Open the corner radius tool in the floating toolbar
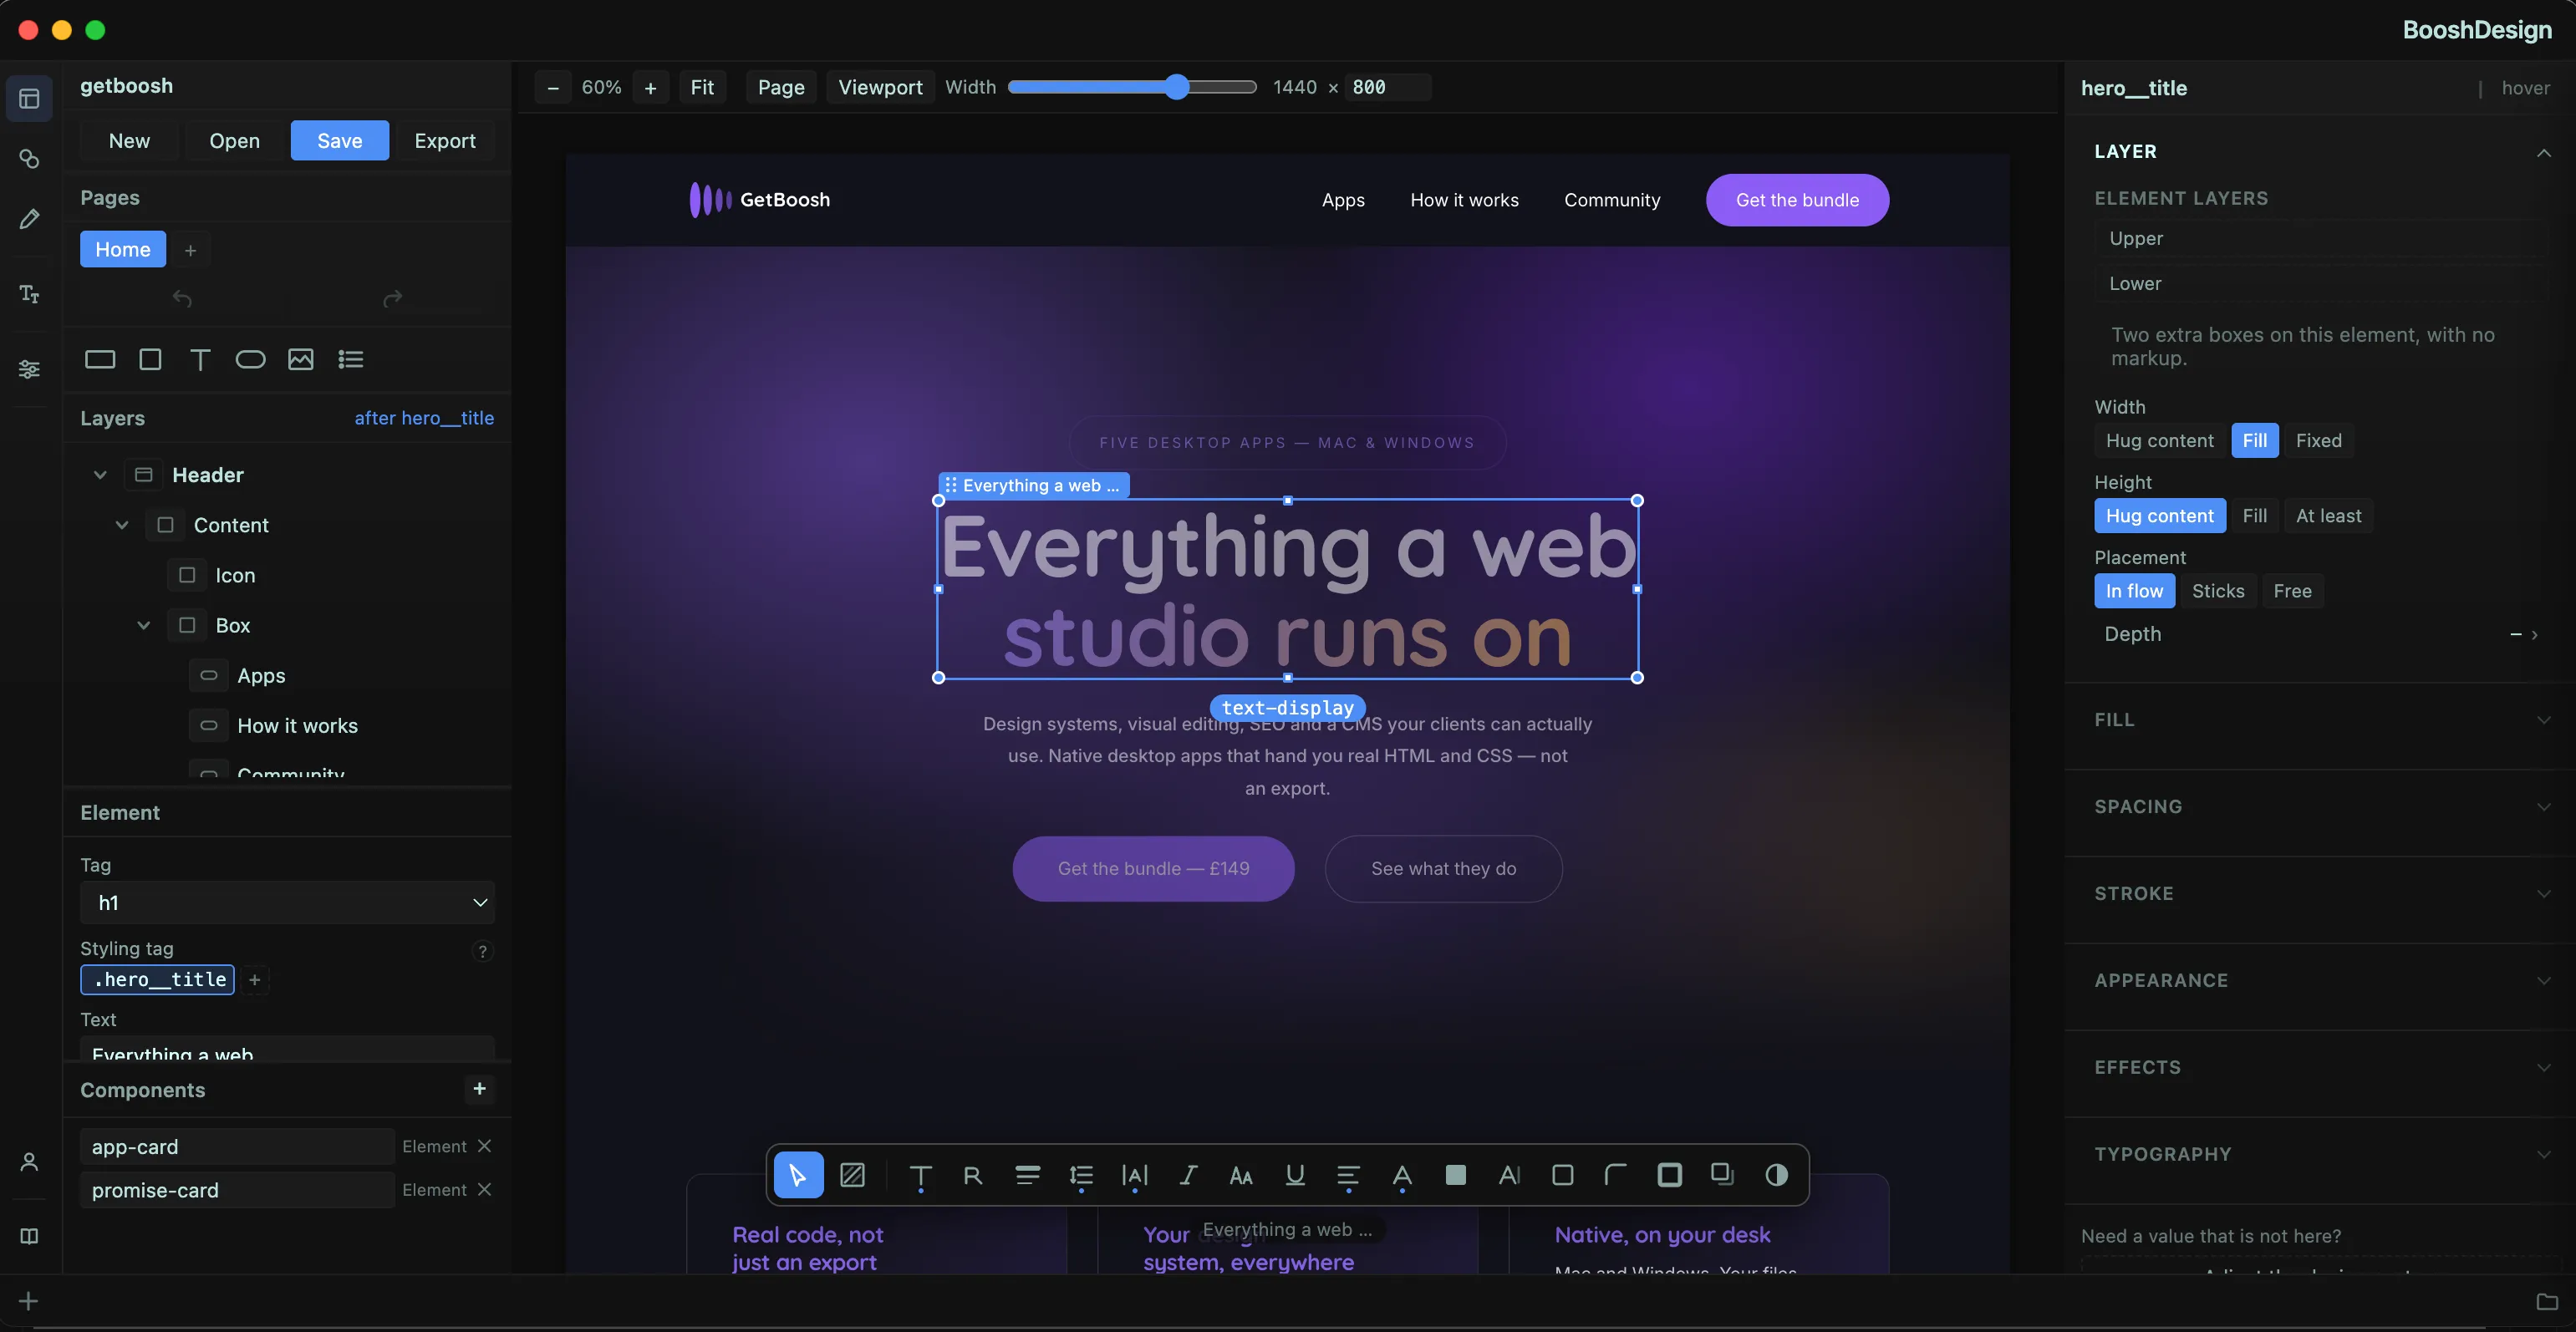This screenshot has height=1332, width=2576. click(x=1616, y=1175)
